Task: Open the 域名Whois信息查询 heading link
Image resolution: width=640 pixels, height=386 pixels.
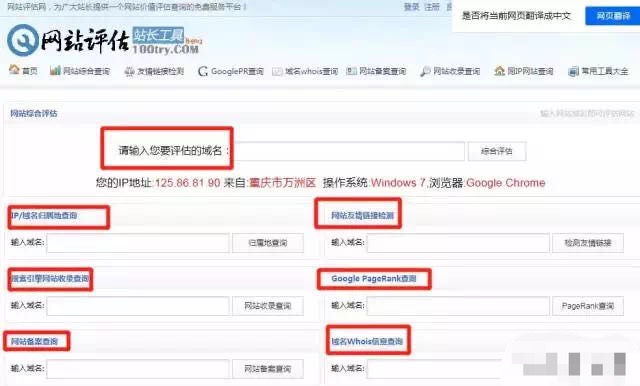Action: pyautogui.click(x=367, y=342)
